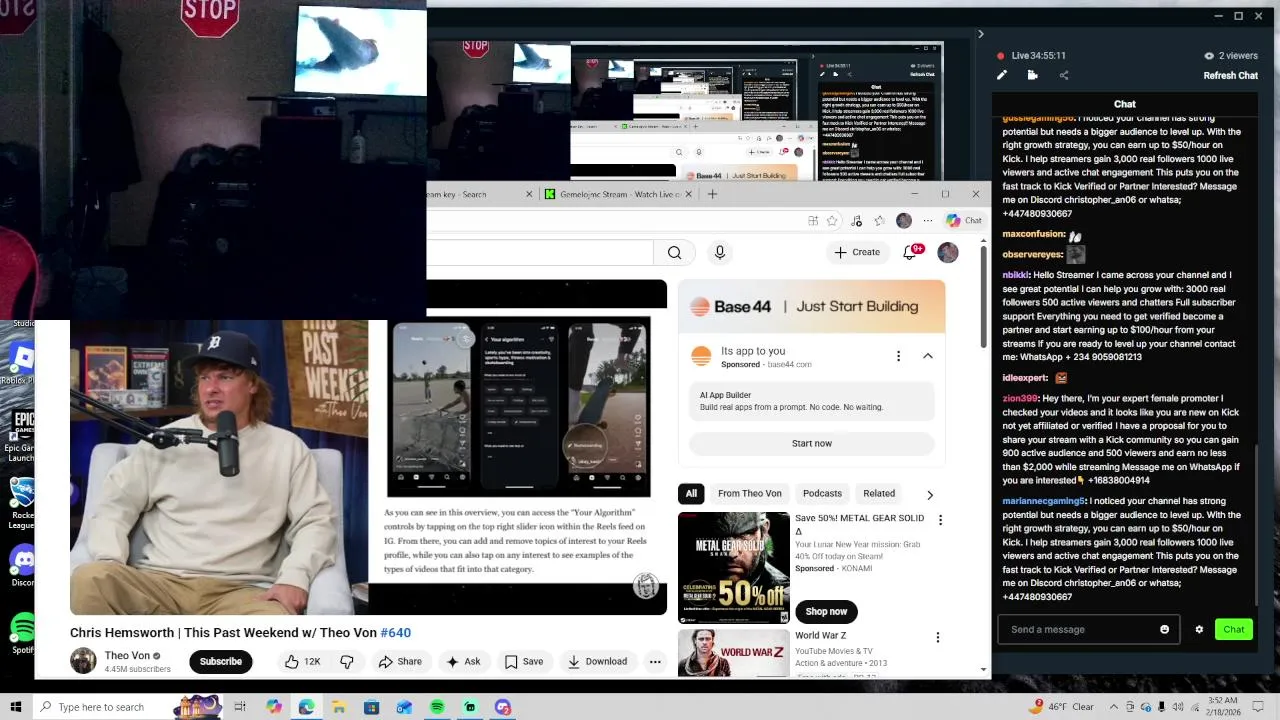Open the emoji picker in chat input
Image resolution: width=1280 pixels, height=720 pixels.
[x=1164, y=629]
